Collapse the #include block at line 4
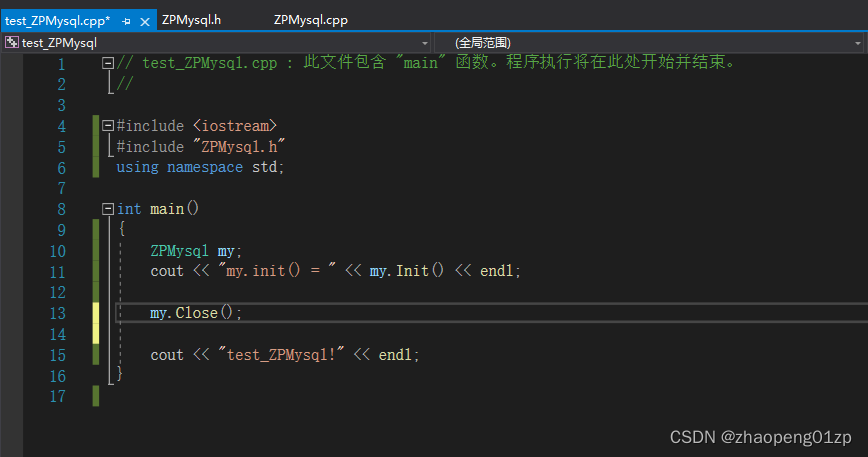Image resolution: width=868 pixels, height=457 pixels. (108, 126)
